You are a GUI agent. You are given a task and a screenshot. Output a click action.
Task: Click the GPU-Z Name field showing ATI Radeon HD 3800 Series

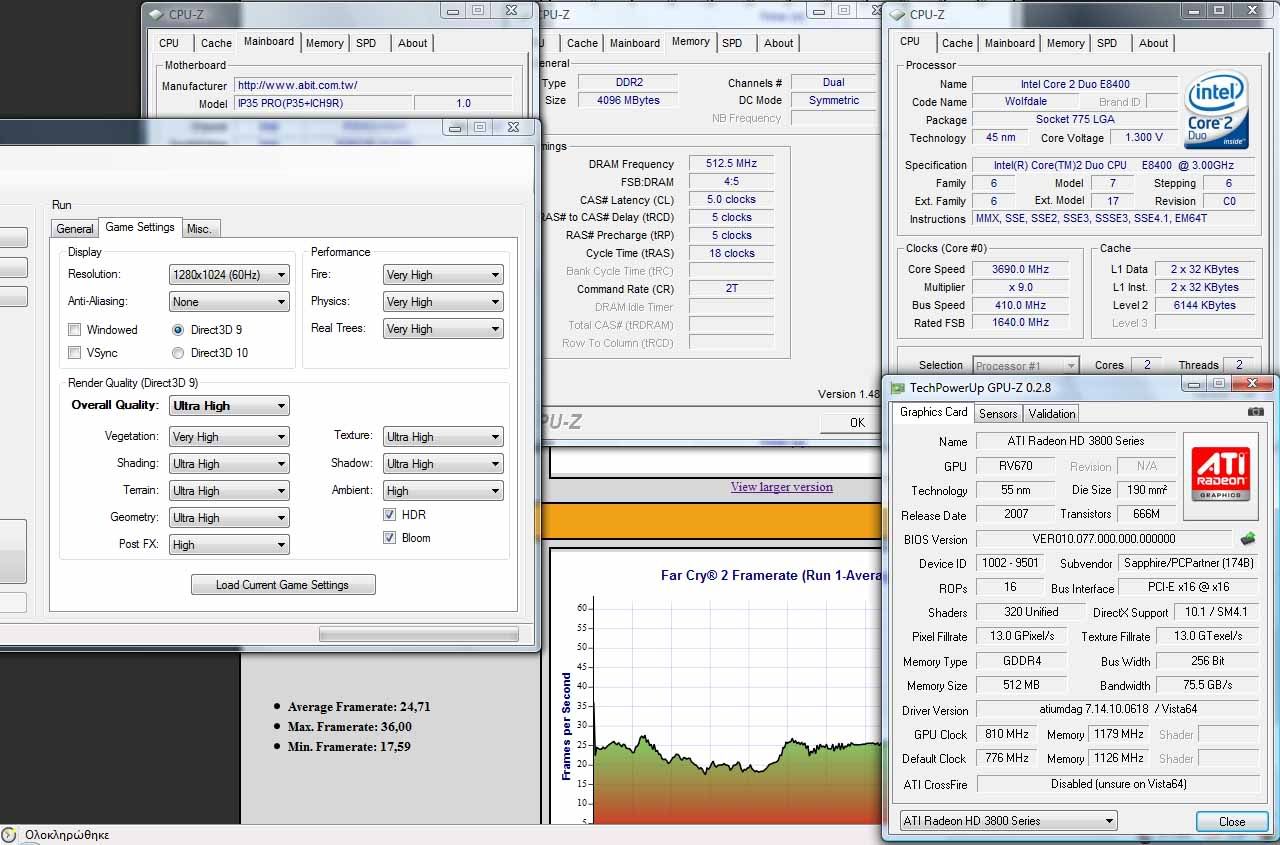pyautogui.click(x=1076, y=441)
